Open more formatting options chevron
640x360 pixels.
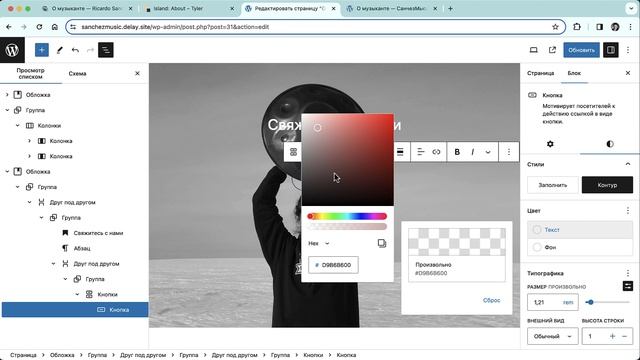coord(488,152)
